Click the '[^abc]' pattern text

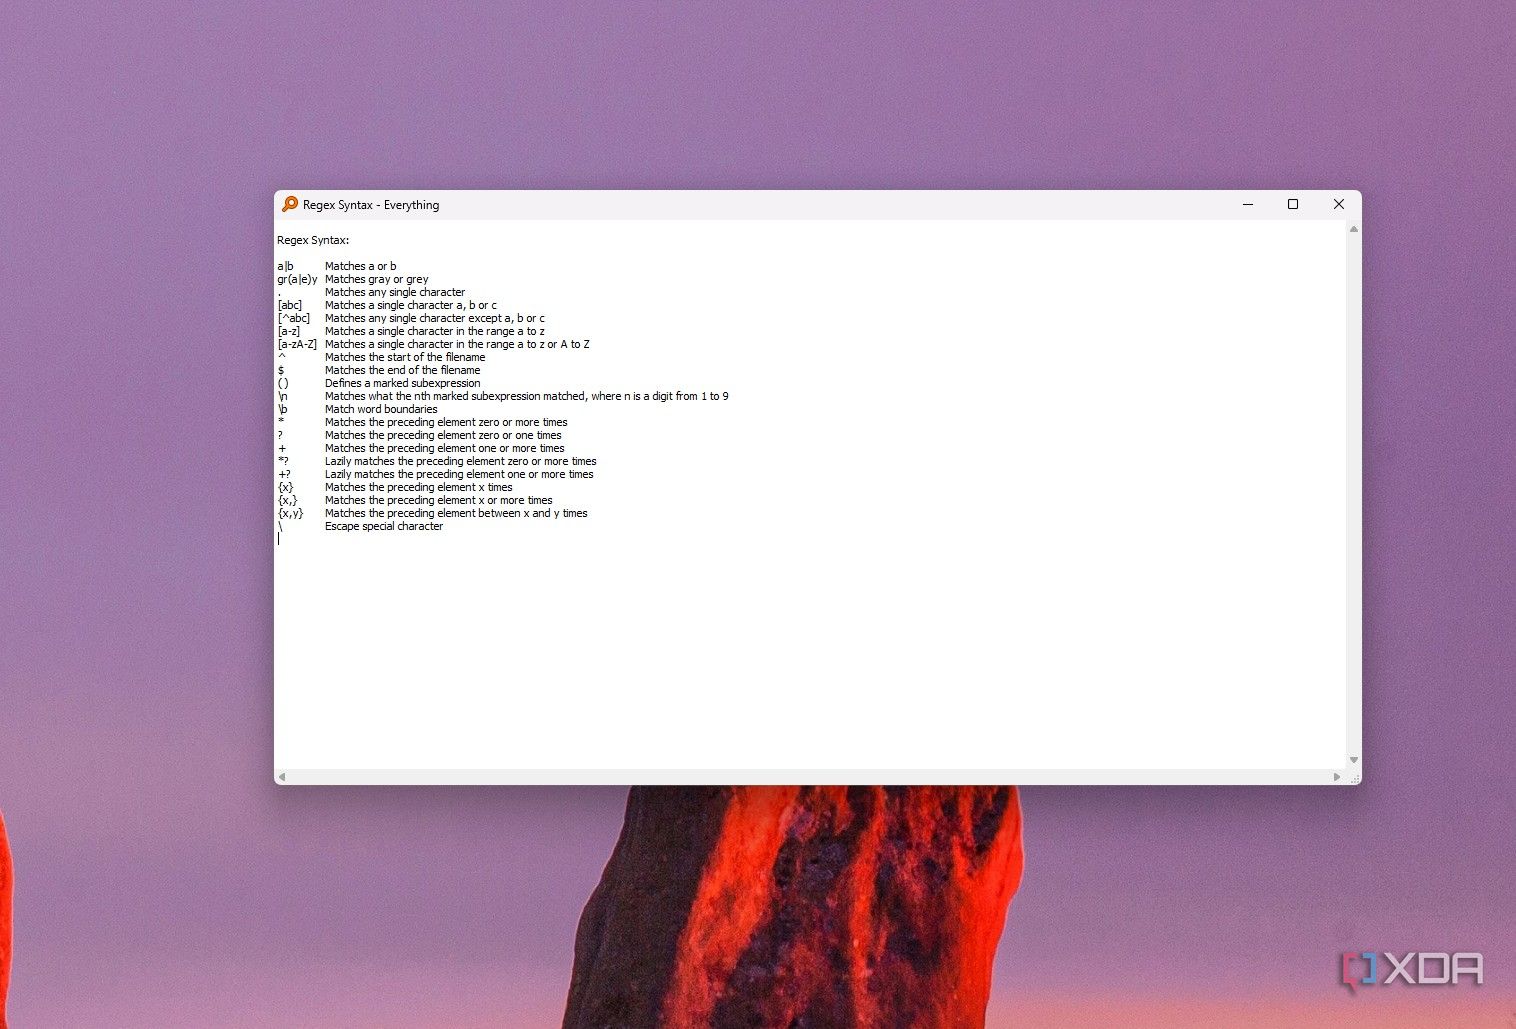click(294, 318)
